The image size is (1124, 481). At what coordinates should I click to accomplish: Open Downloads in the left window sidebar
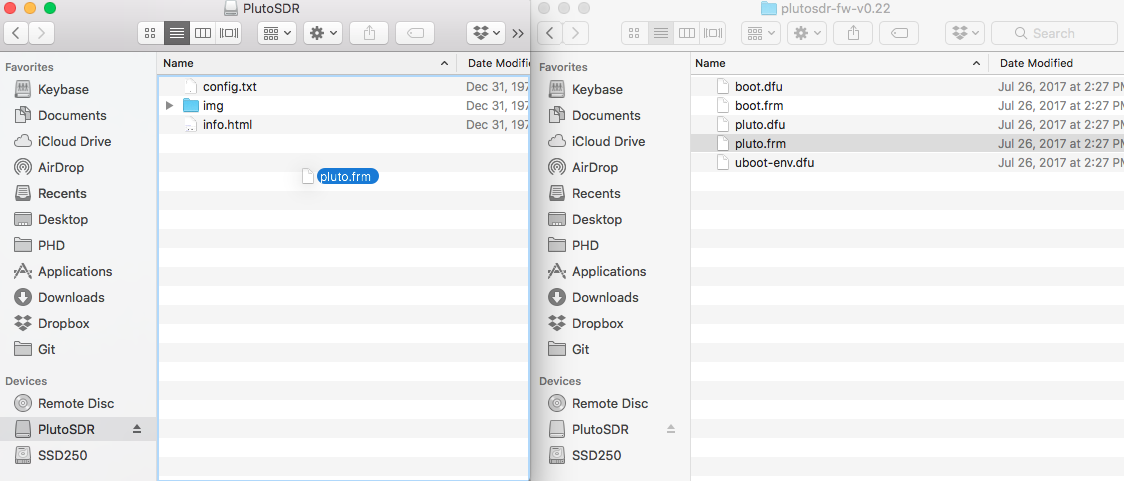tap(71, 297)
